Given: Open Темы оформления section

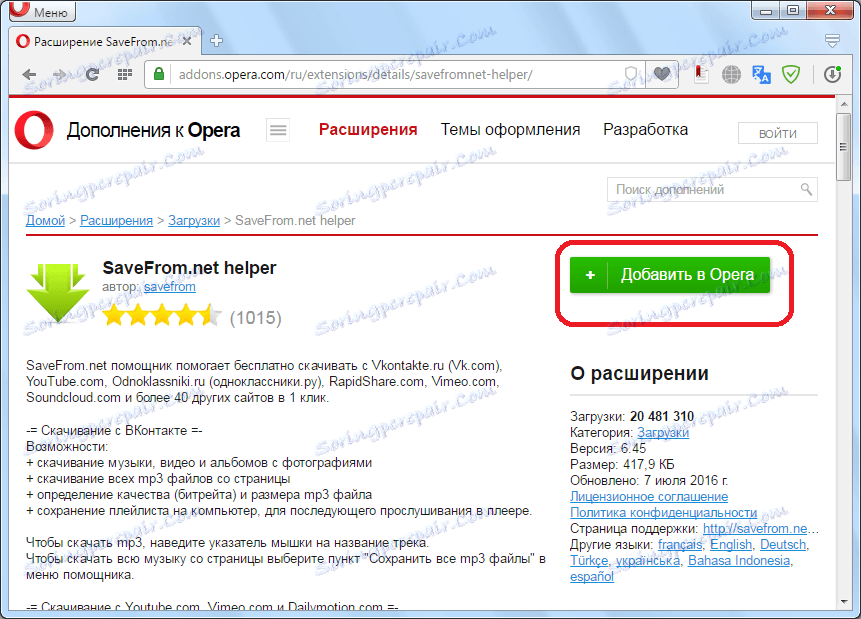Looking at the screenshot, I should [x=510, y=130].
